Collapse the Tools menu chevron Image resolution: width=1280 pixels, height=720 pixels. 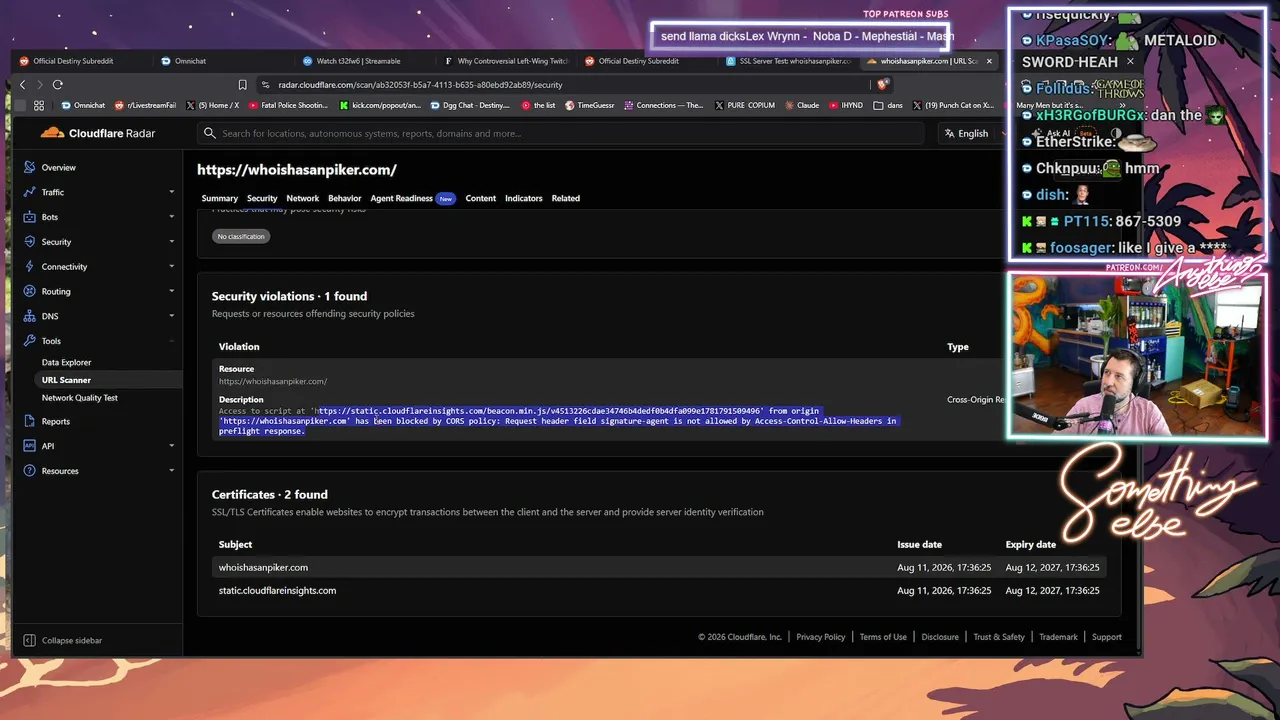click(x=172, y=341)
